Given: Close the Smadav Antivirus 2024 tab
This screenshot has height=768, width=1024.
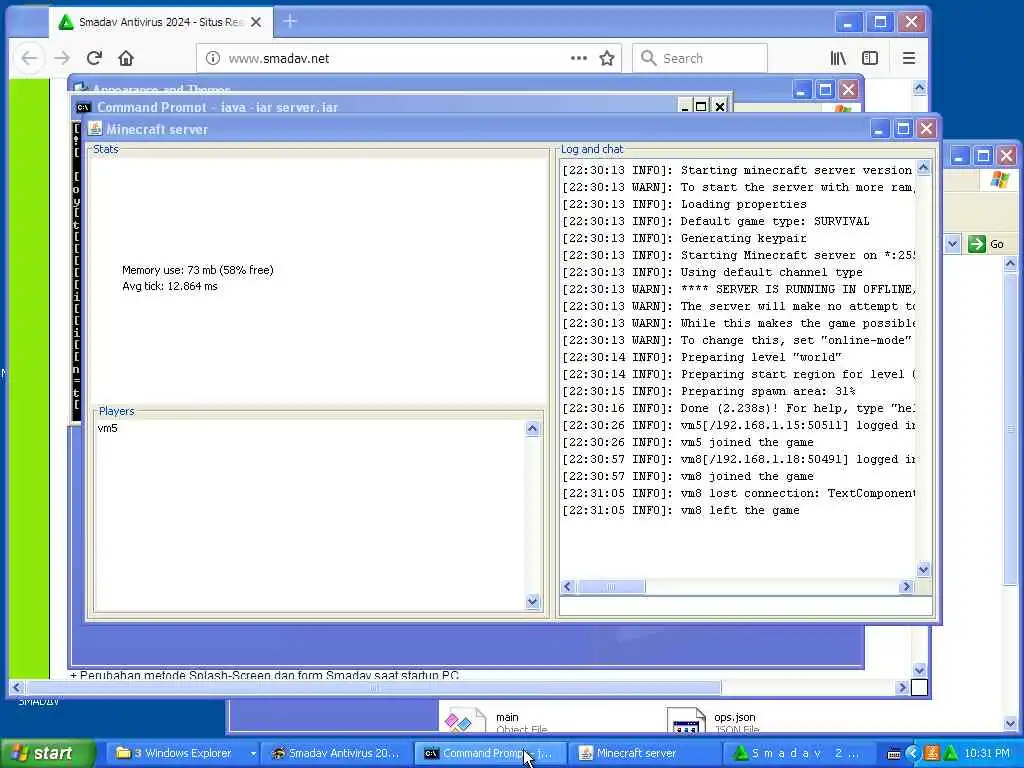Looking at the screenshot, I should coord(256,22).
